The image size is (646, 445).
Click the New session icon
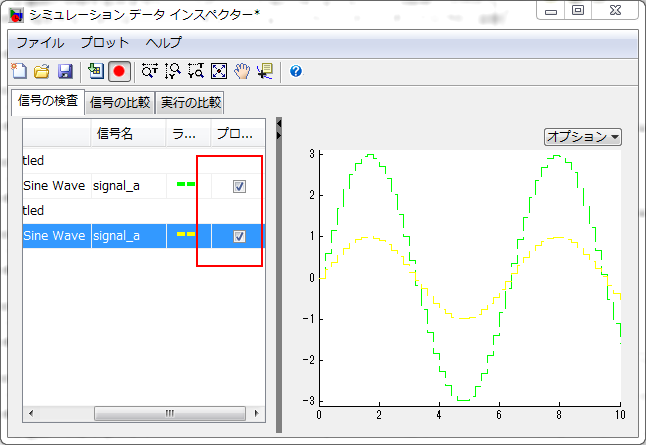pyautogui.click(x=19, y=71)
